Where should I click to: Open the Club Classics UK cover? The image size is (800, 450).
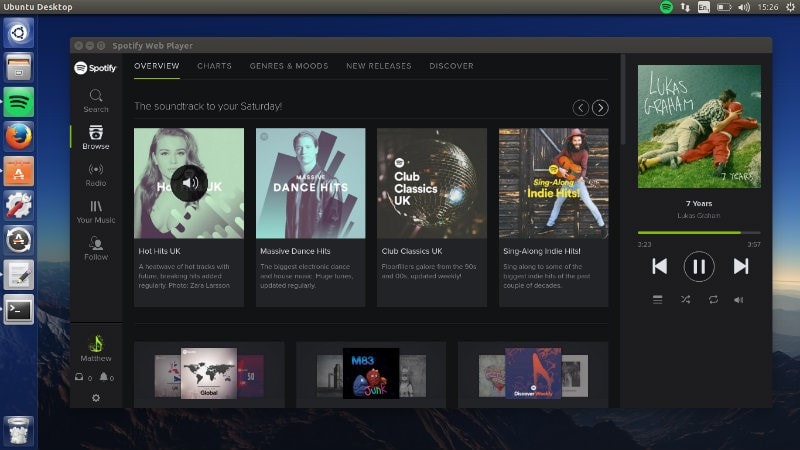click(x=432, y=183)
